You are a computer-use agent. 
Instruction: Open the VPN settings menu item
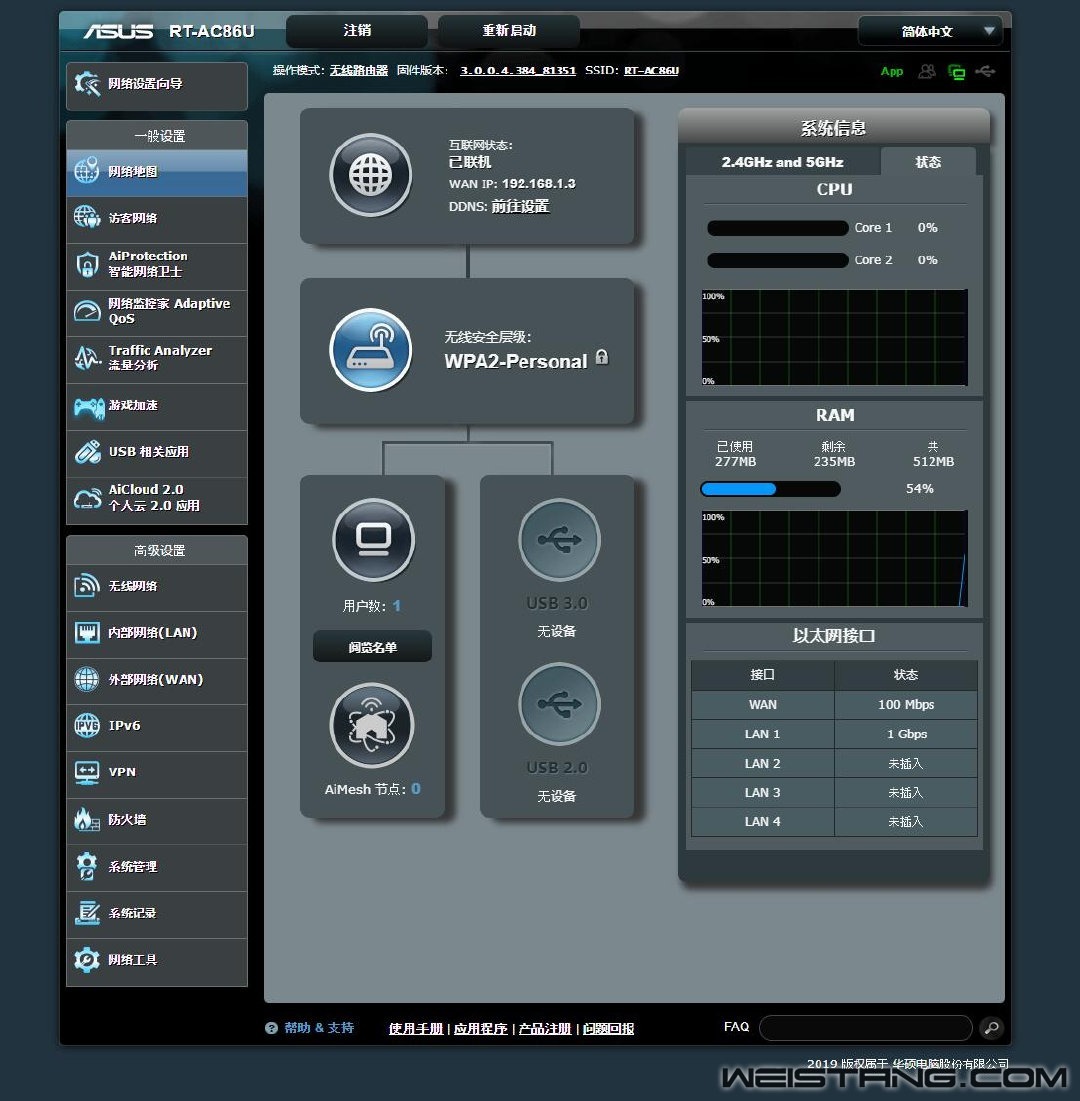(157, 773)
